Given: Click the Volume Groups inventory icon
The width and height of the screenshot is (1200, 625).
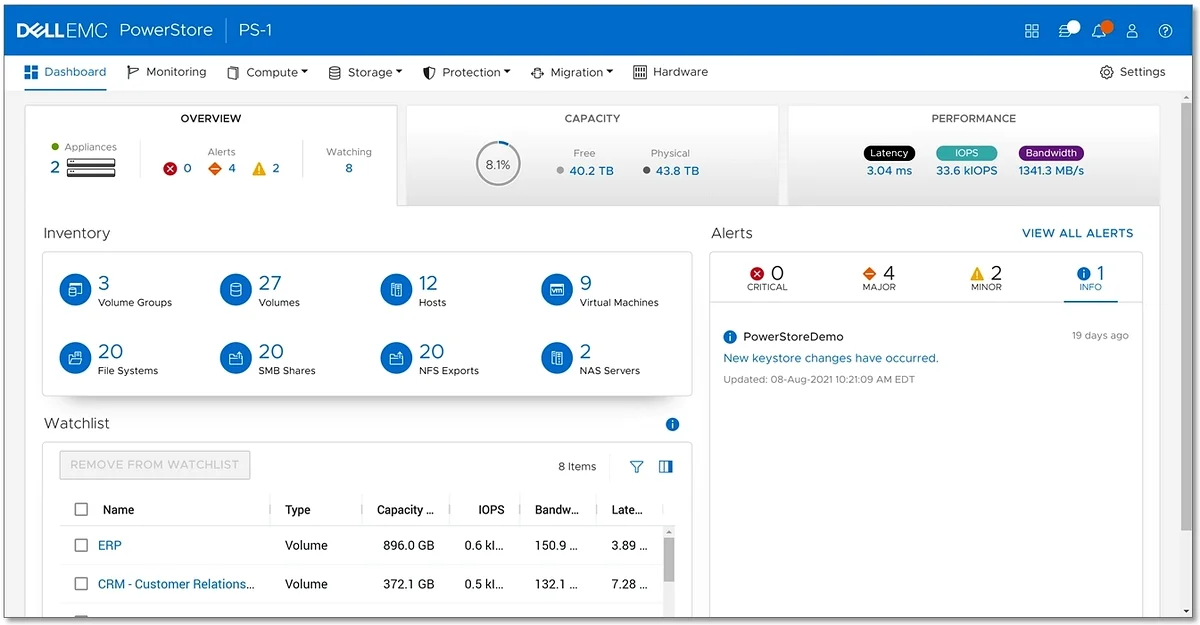Looking at the screenshot, I should click(x=75, y=291).
